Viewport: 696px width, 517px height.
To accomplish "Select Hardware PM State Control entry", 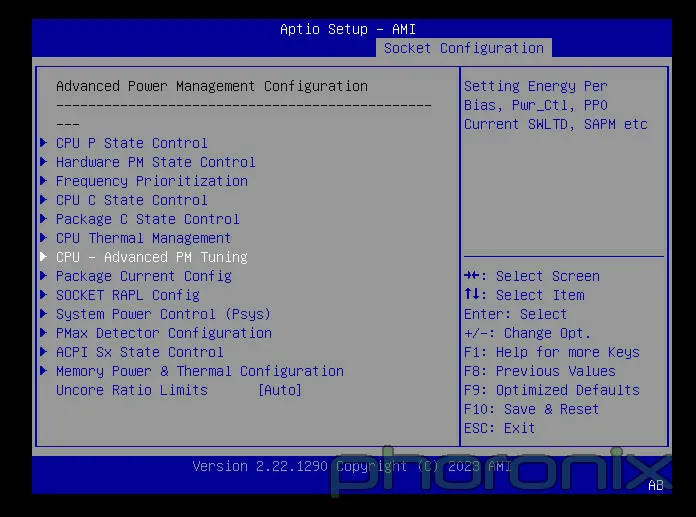I will point(155,162).
